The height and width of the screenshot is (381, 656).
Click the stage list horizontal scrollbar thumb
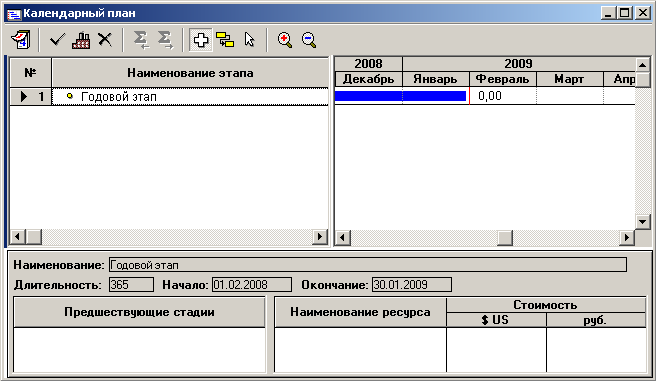tap(34, 237)
